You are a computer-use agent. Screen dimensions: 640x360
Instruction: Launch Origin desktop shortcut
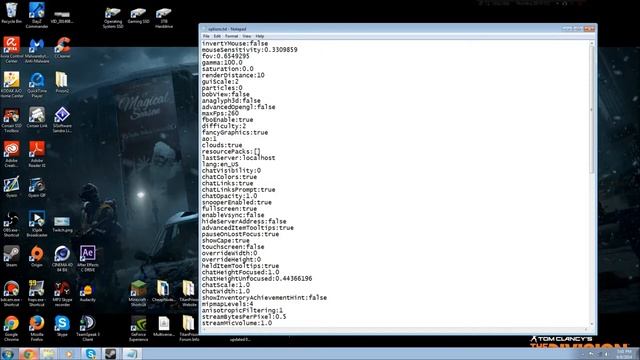pos(37,256)
